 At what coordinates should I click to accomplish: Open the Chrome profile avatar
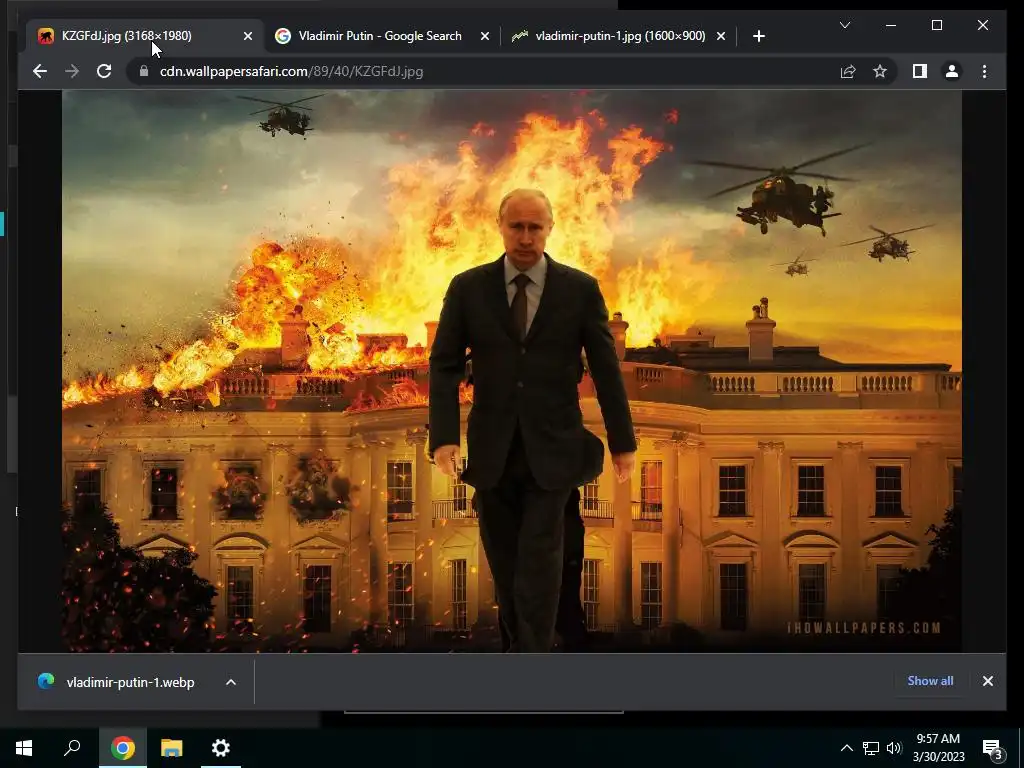(952, 71)
